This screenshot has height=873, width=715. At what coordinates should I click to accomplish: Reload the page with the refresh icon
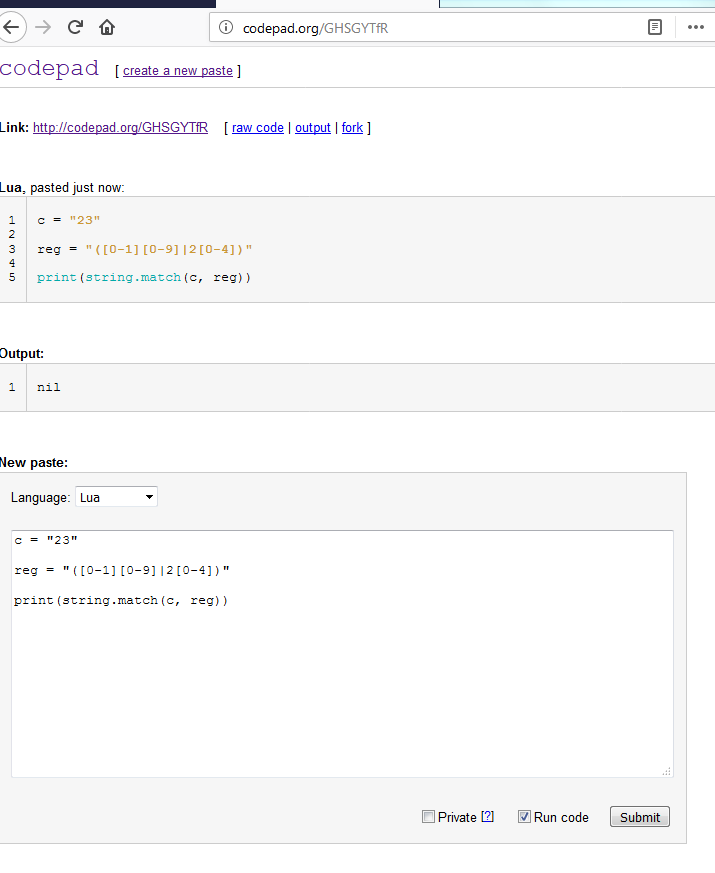click(x=75, y=27)
